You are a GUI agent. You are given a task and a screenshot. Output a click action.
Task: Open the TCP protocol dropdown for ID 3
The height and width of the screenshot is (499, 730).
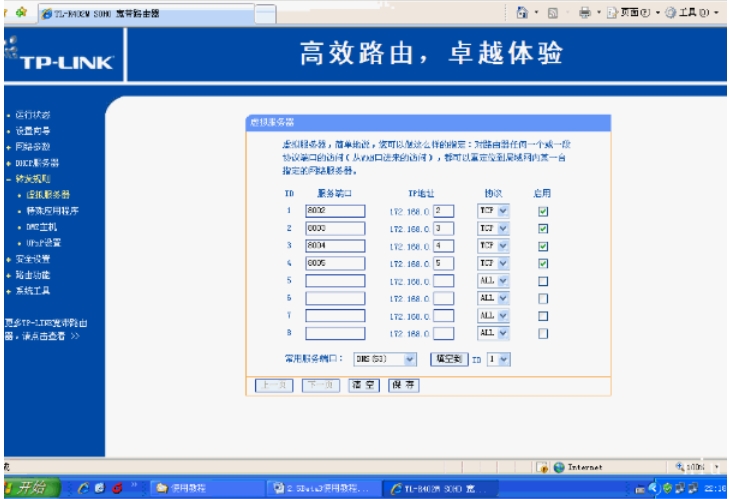coord(493,246)
